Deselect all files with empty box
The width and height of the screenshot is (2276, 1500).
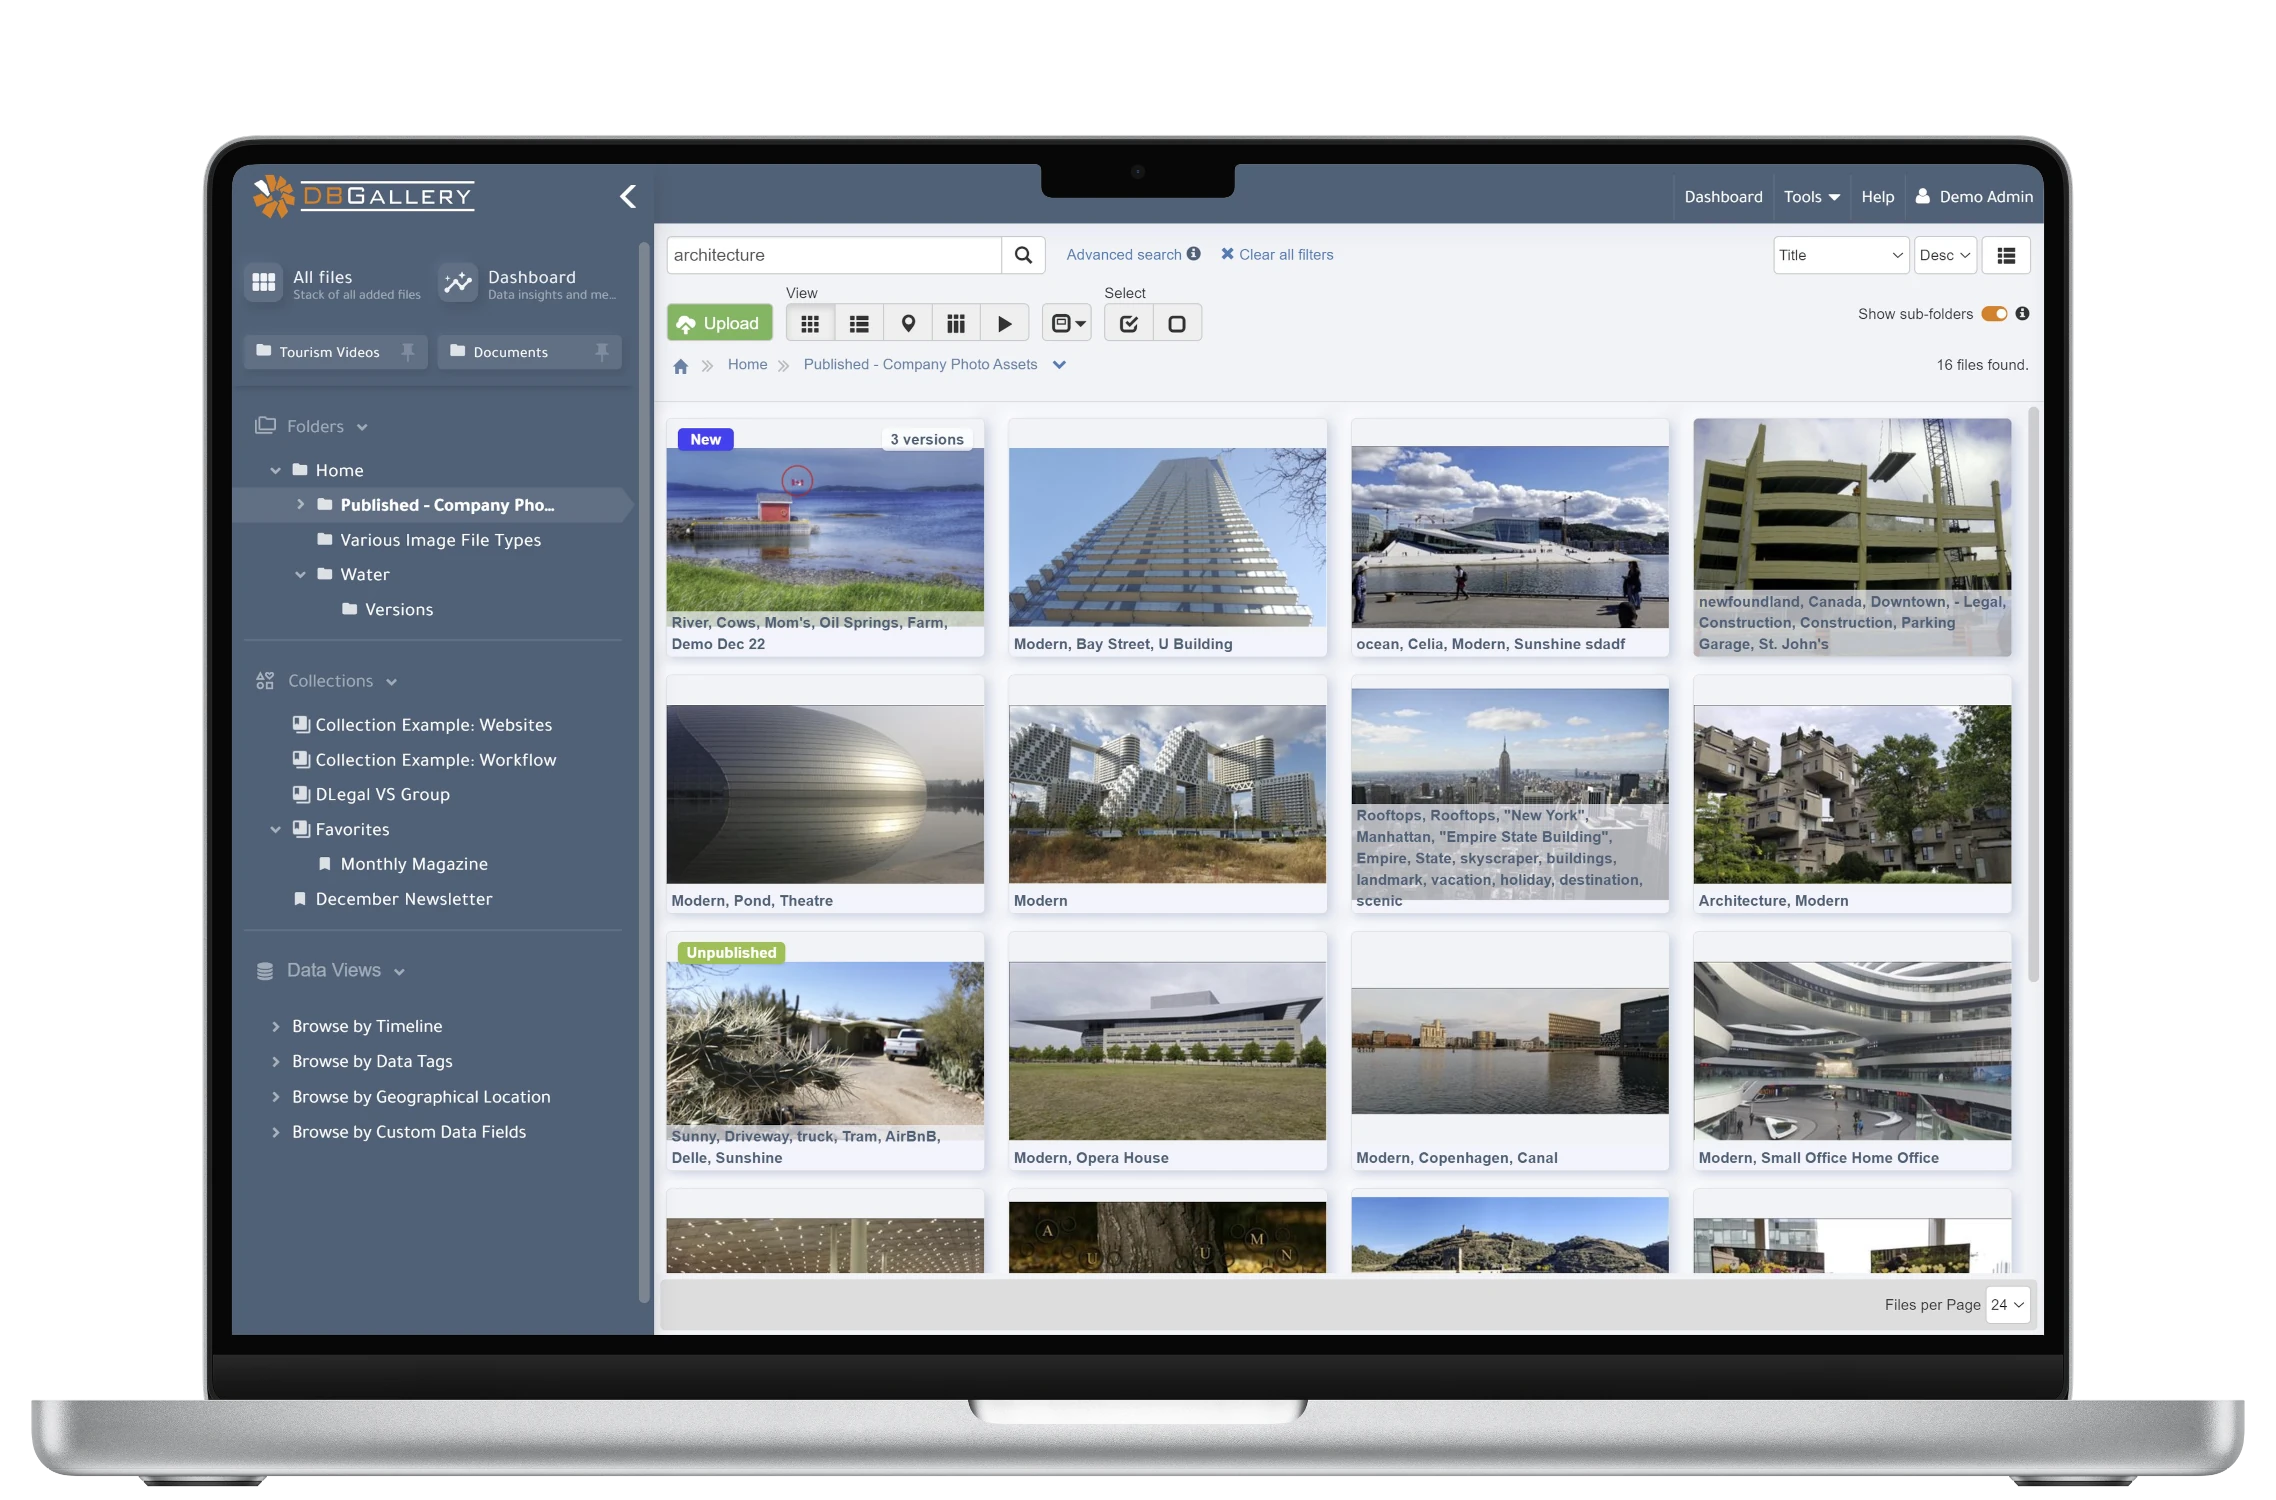(1177, 324)
